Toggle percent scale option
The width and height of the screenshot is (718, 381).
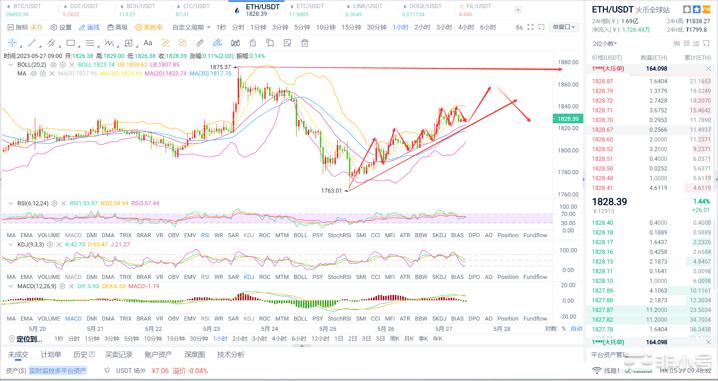tap(563, 328)
